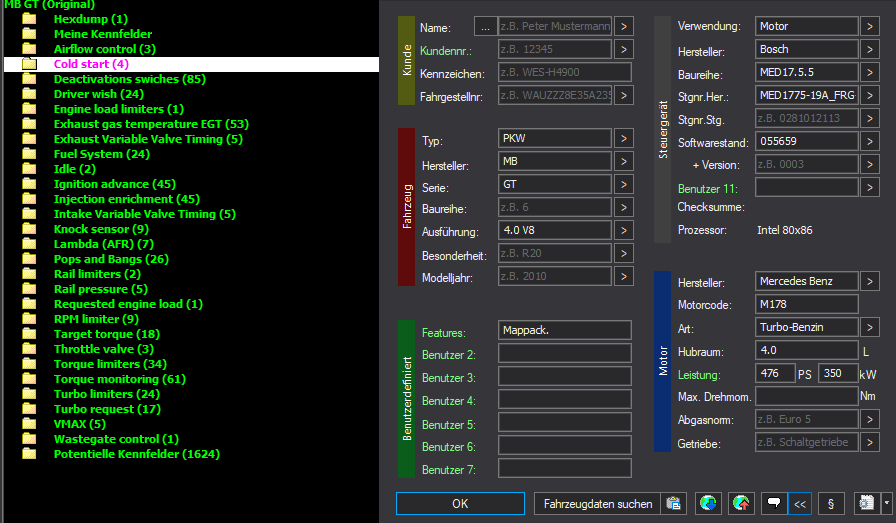Select Potentielle Kennfelder (1624) folder
Image resolution: width=896 pixels, height=523 pixels.
tap(137, 454)
